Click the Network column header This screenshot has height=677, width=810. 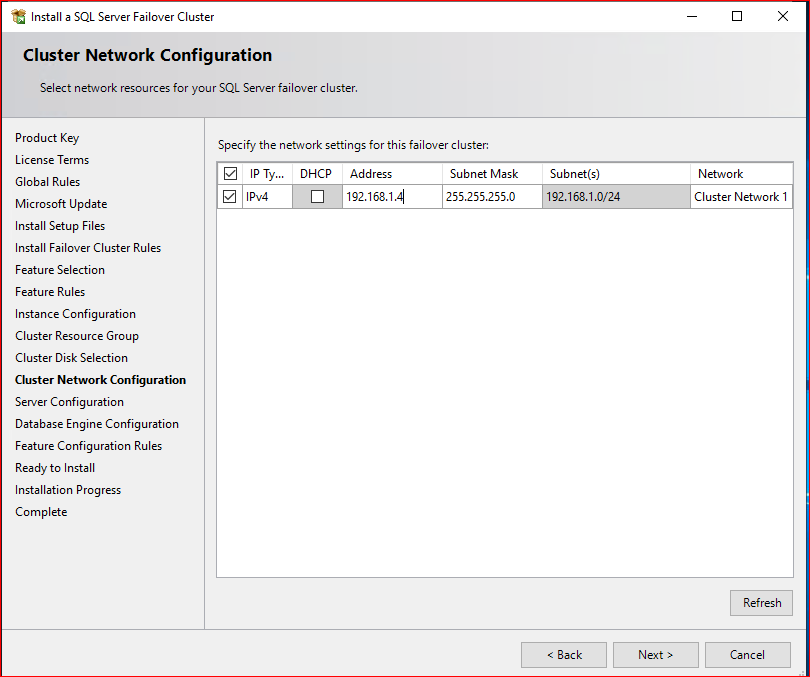(741, 174)
